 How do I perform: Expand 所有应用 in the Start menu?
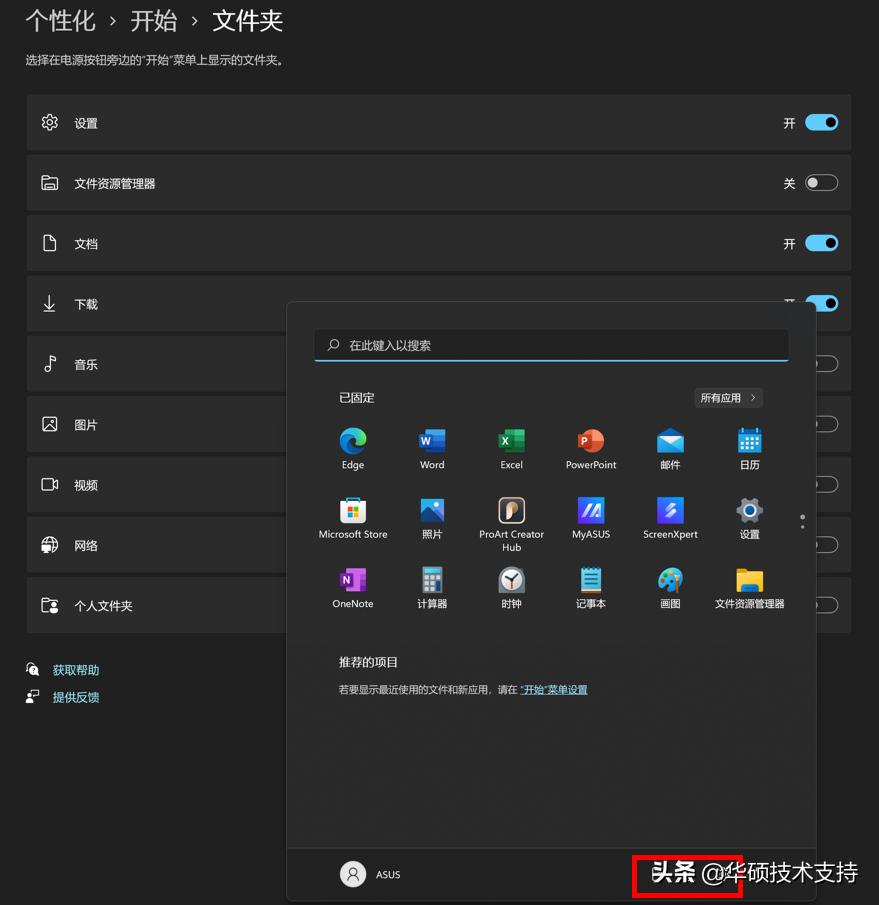click(x=728, y=397)
